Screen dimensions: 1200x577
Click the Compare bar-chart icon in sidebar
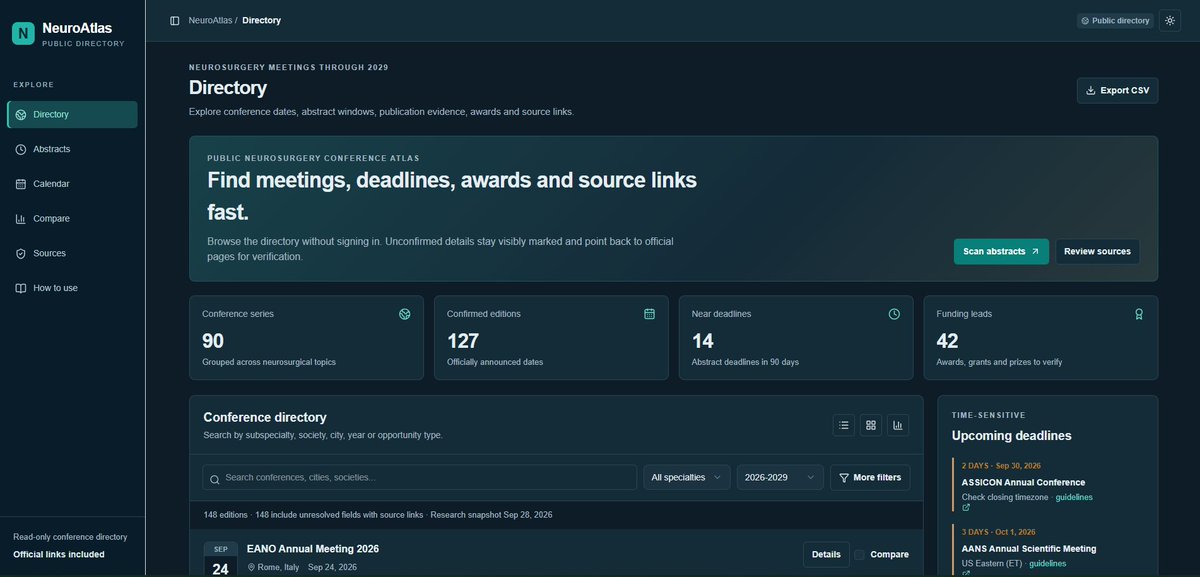pyautogui.click(x=21, y=218)
